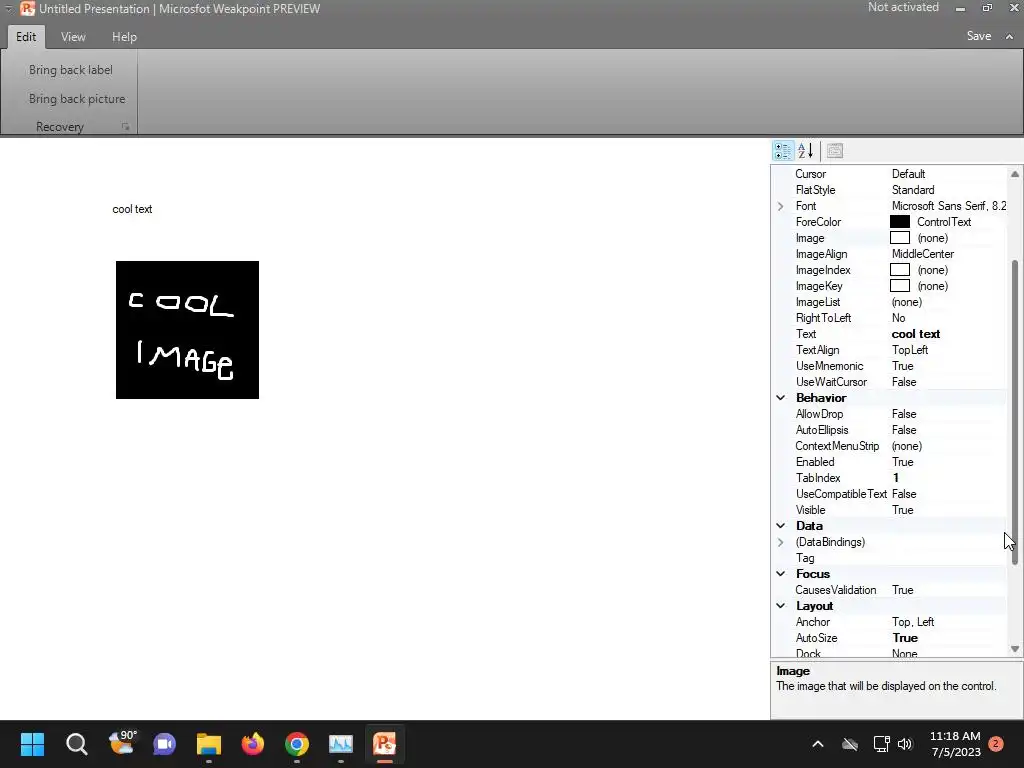Click the Weakpoint app icon in title bar
1024x768 pixels.
pyautogui.click(x=27, y=8)
